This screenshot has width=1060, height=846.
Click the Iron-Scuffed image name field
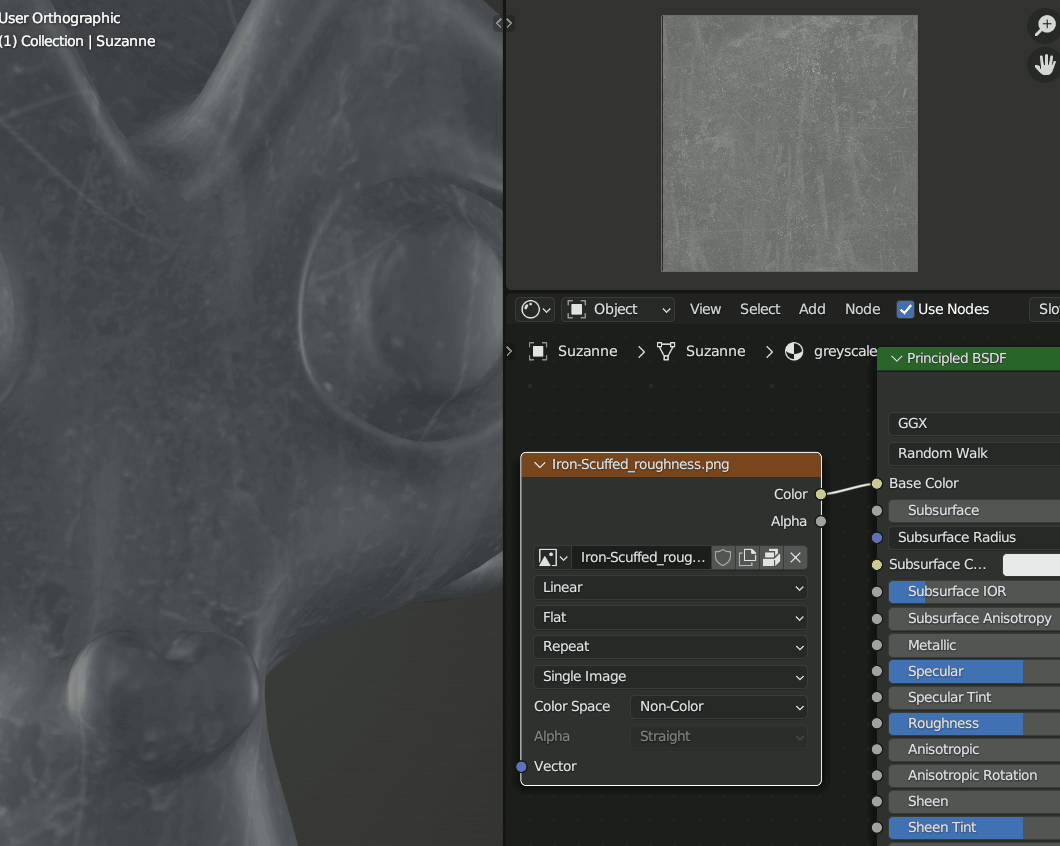pyautogui.click(x=643, y=557)
